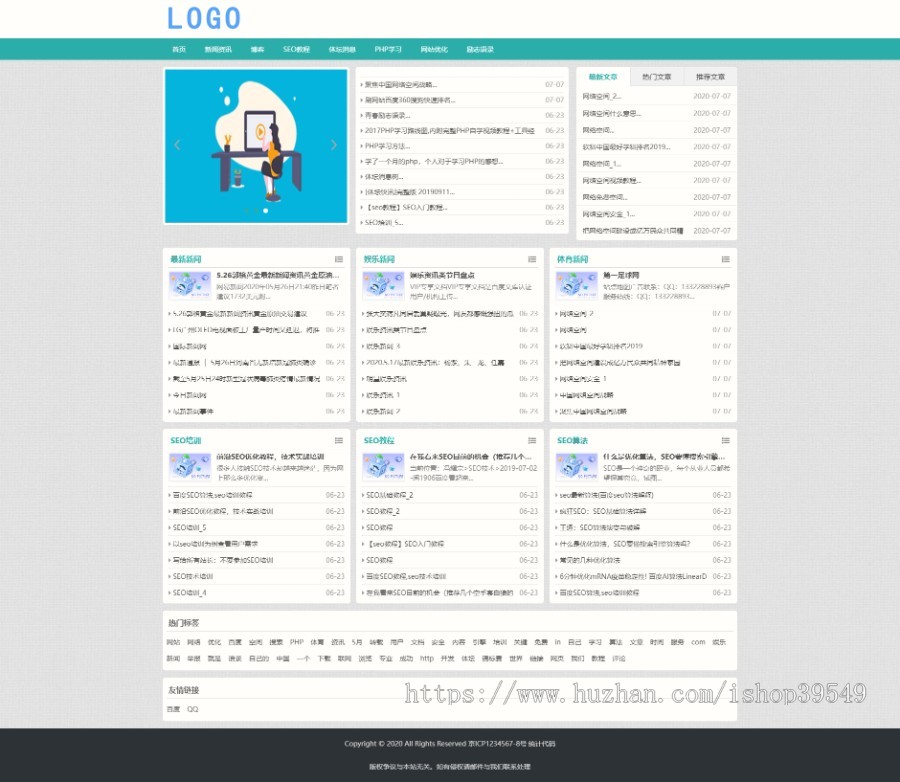The width and height of the screenshot is (900, 782).
Task: Open SEO培训_5 in SEO培训 panel
Action: pyautogui.click(x=189, y=528)
